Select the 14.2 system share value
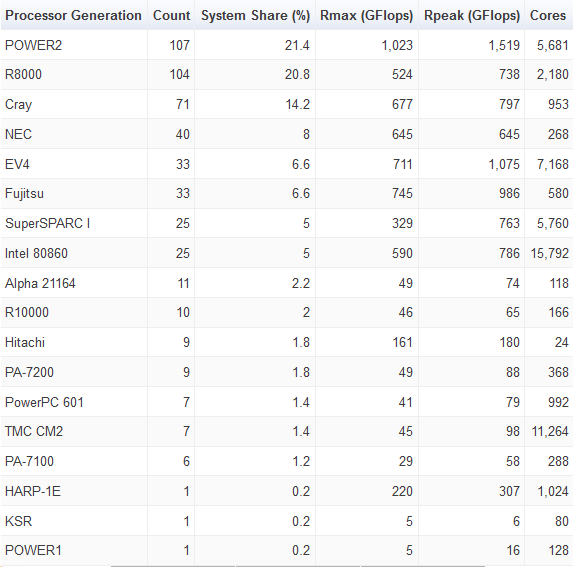The height and width of the screenshot is (567, 573). [x=298, y=104]
